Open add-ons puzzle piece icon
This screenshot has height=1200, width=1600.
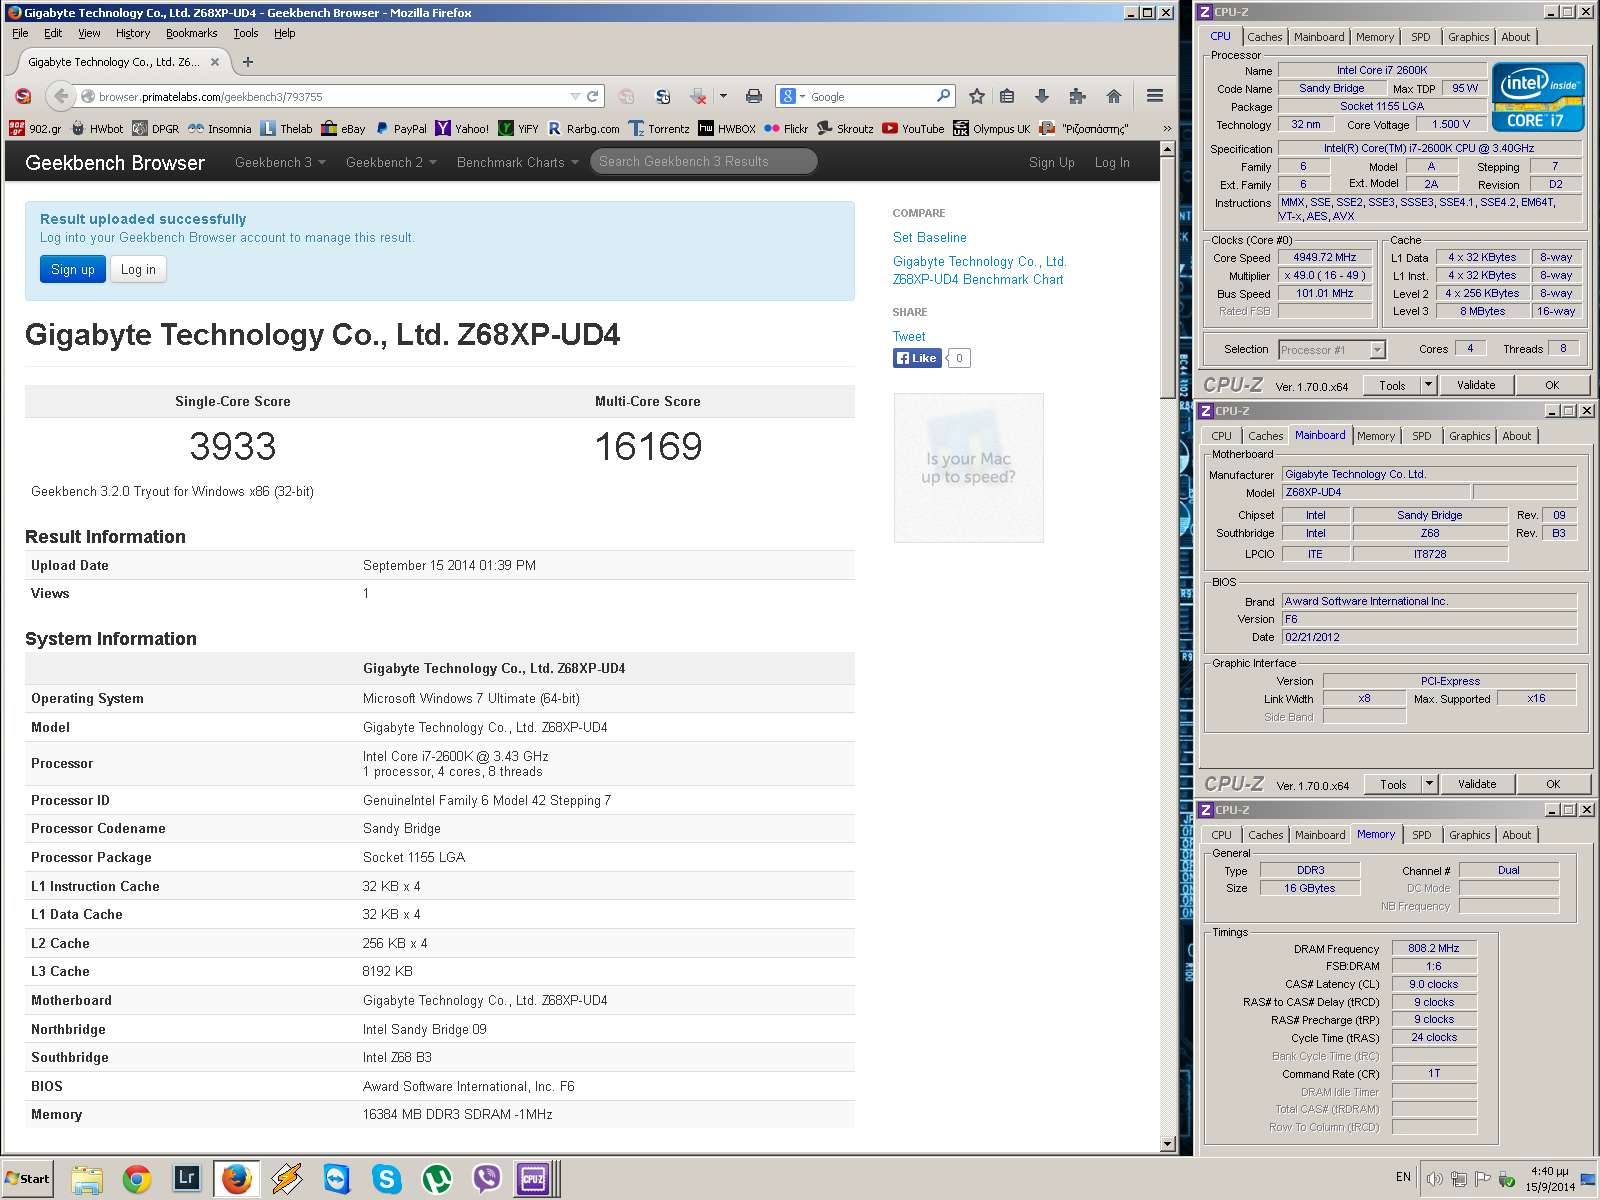tap(1077, 97)
